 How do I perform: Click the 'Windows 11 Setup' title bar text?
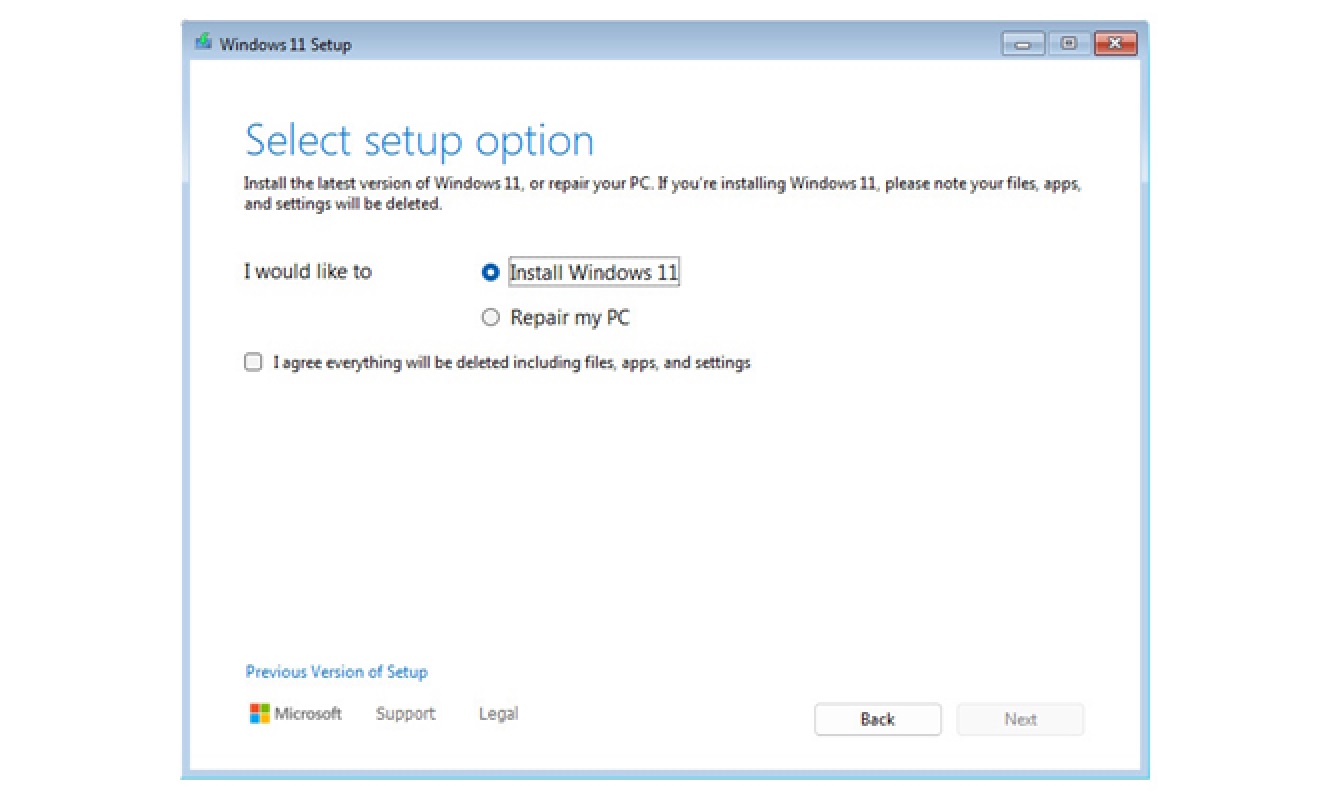pyautogui.click(x=285, y=44)
